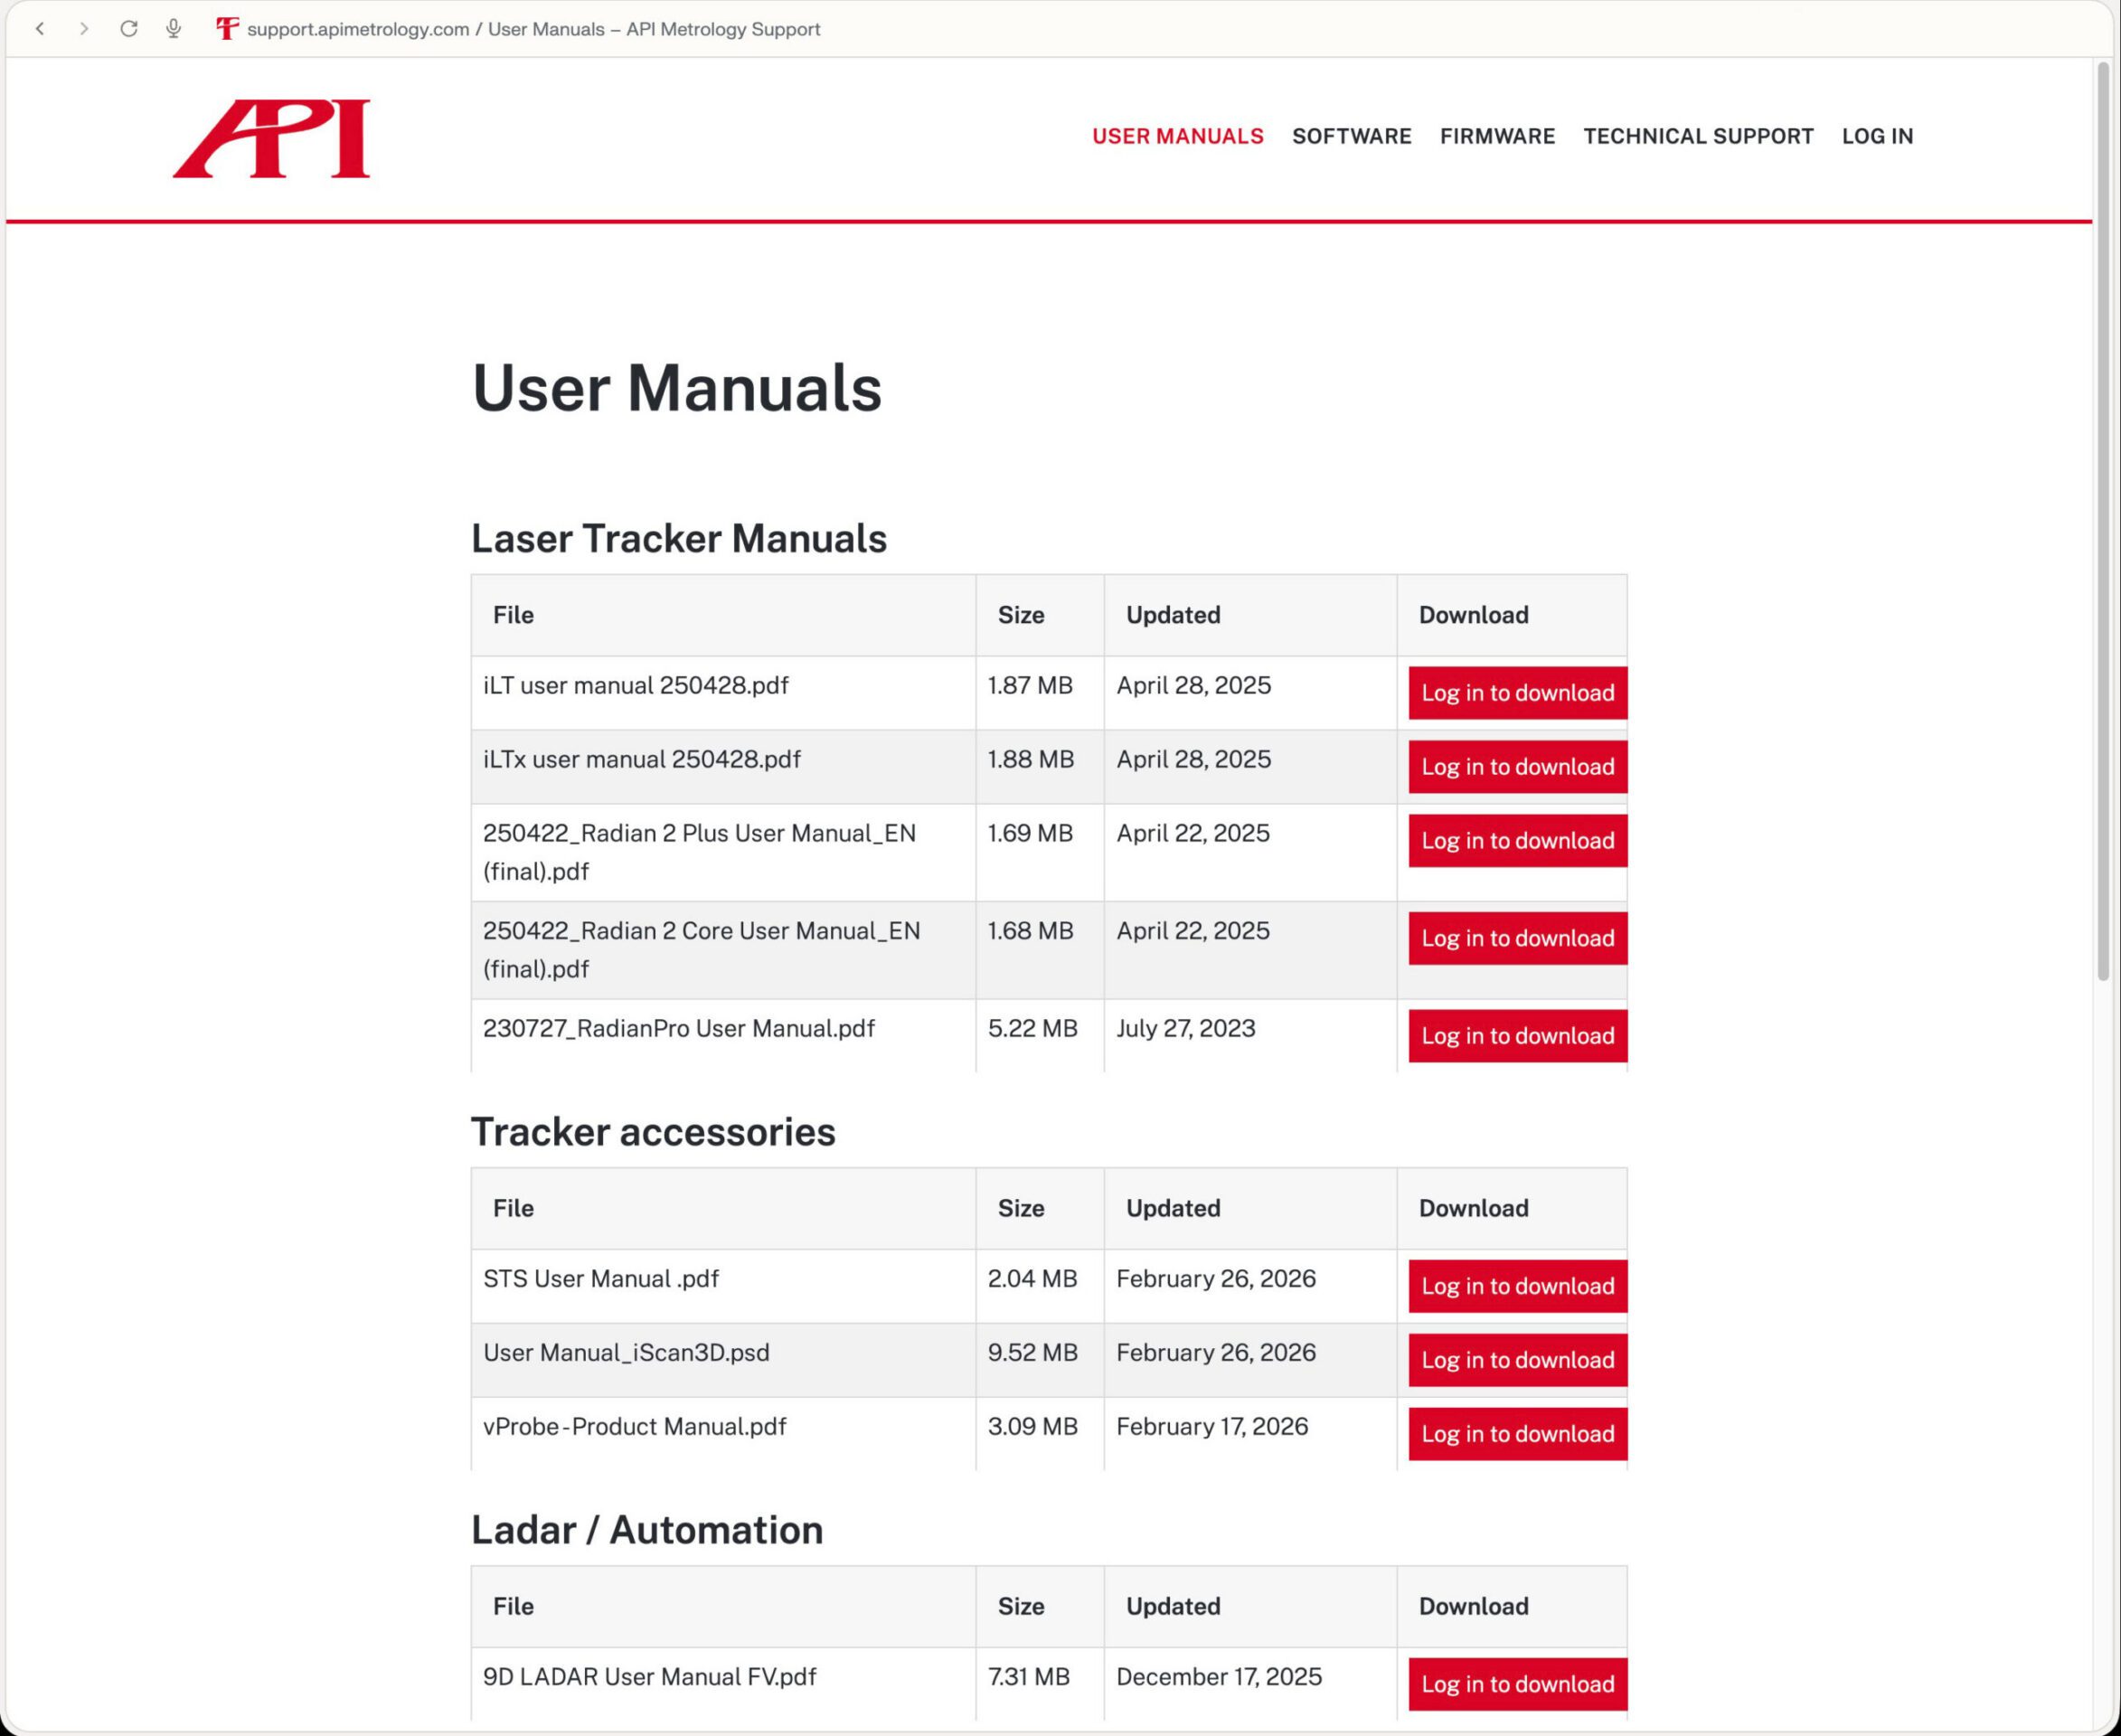Log in to download STS User Manual
The width and height of the screenshot is (2121, 1736).
pyautogui.click(x=1517, y=1286)
